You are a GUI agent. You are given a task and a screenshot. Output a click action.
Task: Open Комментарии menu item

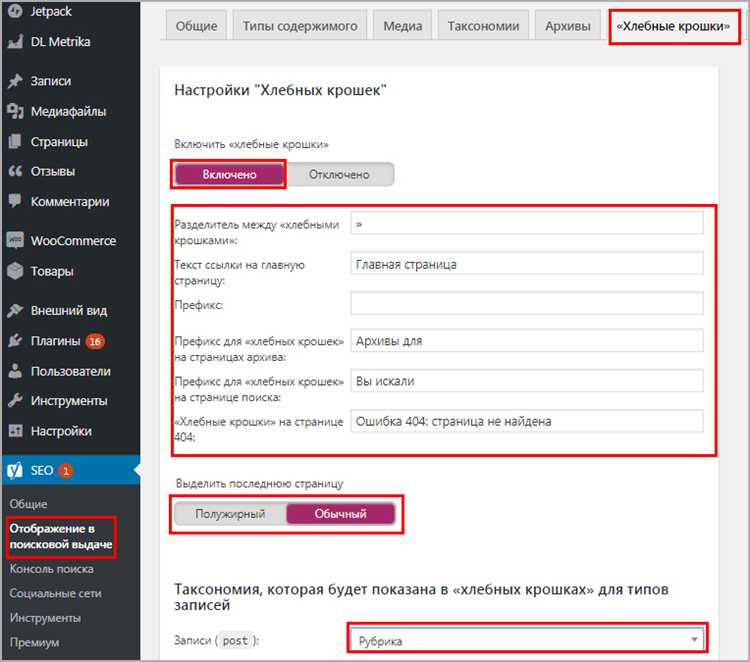(71, 201)
